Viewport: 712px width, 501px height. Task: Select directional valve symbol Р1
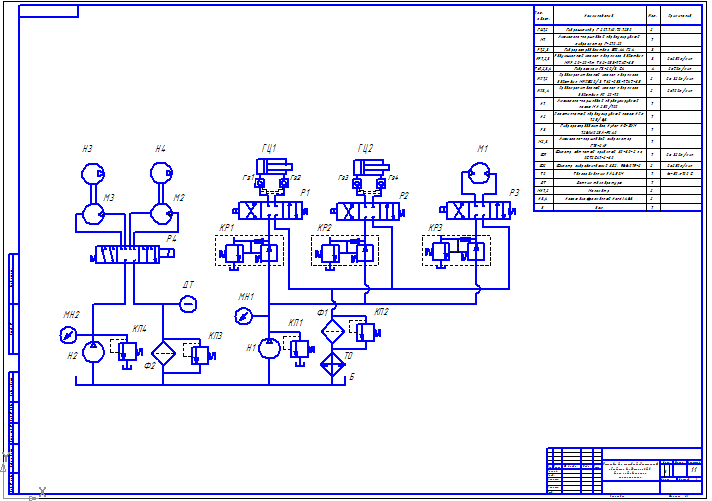(x=270, y=211)
